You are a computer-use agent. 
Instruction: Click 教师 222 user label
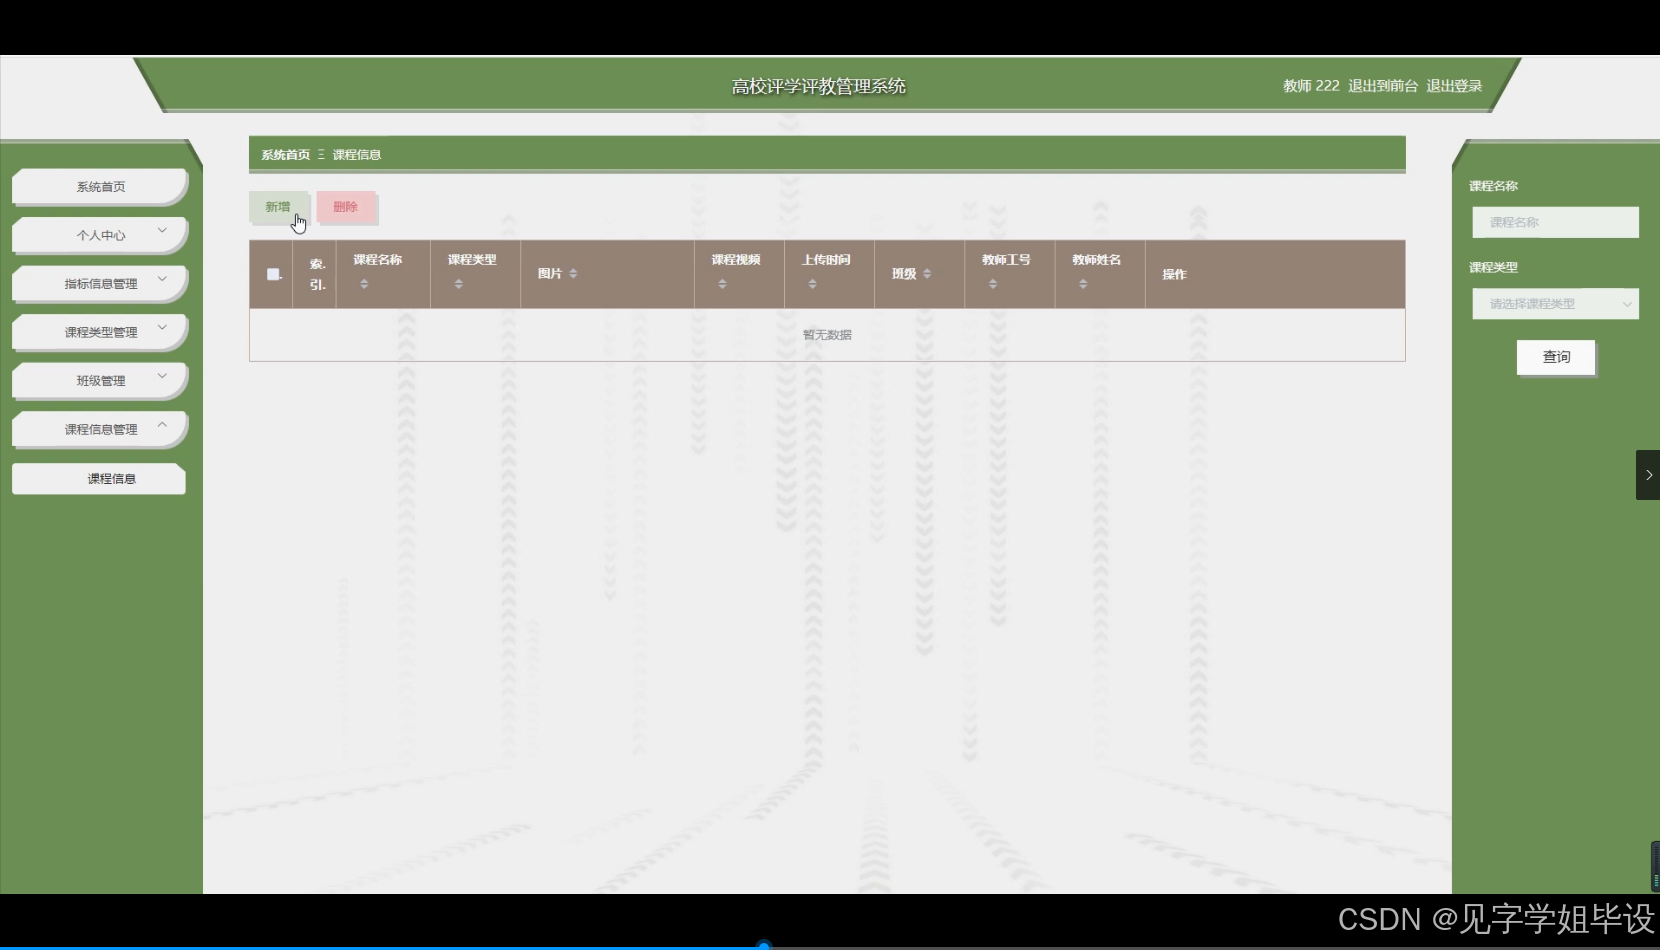coord(1311,86)
